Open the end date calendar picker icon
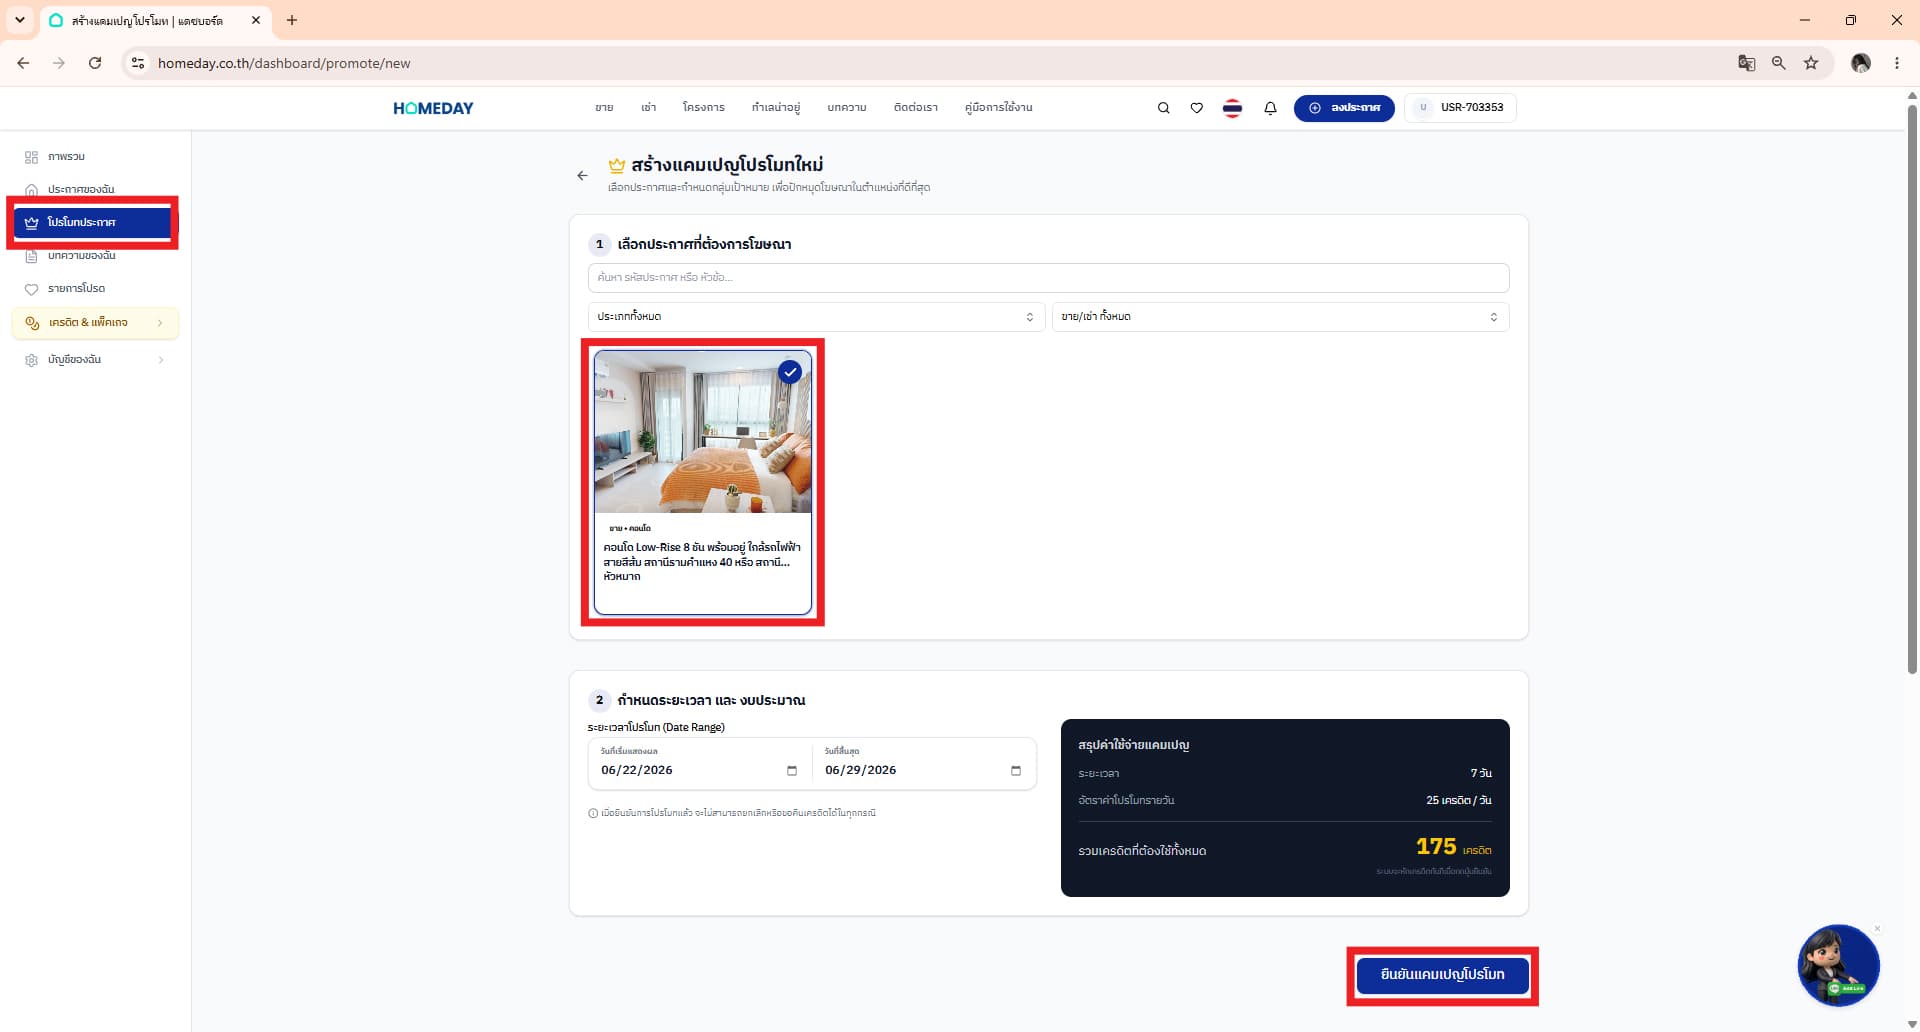The image size is (1920, 1032). (1016, 770)
